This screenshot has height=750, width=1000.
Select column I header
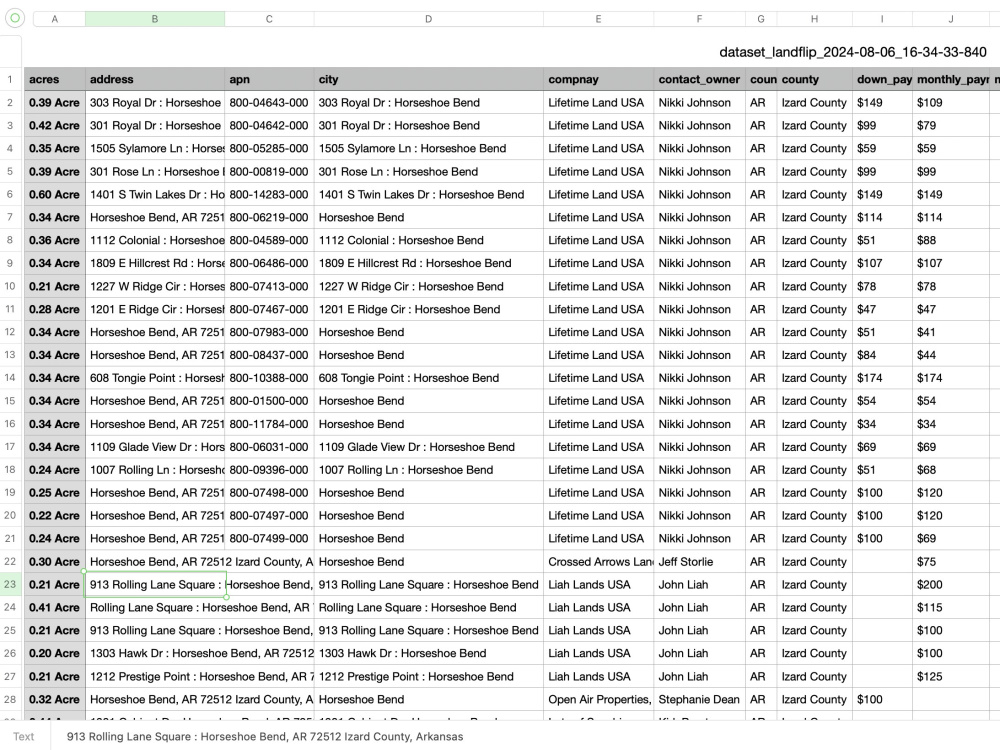coord(883,19)
